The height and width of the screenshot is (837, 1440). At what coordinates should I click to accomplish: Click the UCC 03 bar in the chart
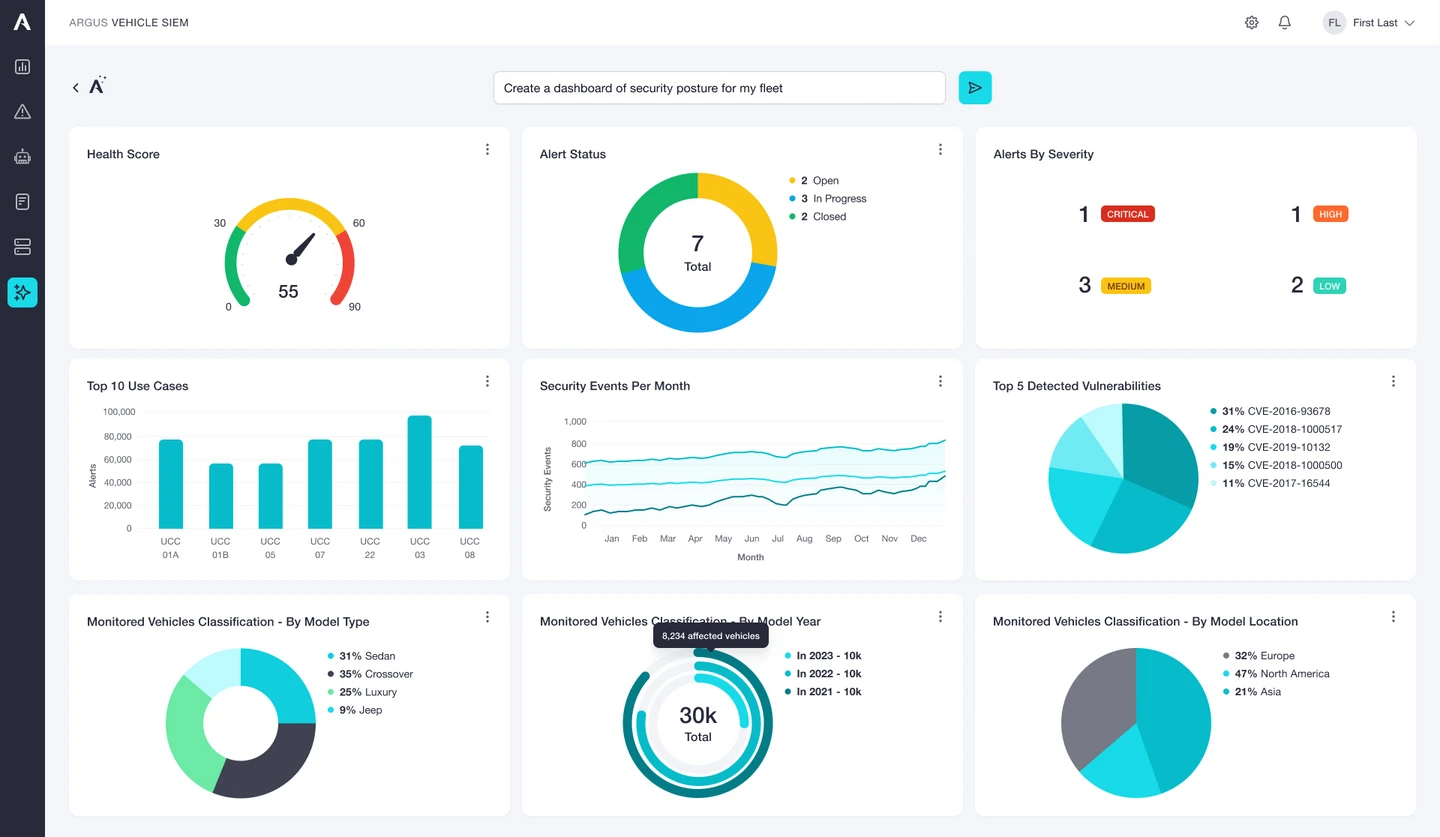point(420,472)
